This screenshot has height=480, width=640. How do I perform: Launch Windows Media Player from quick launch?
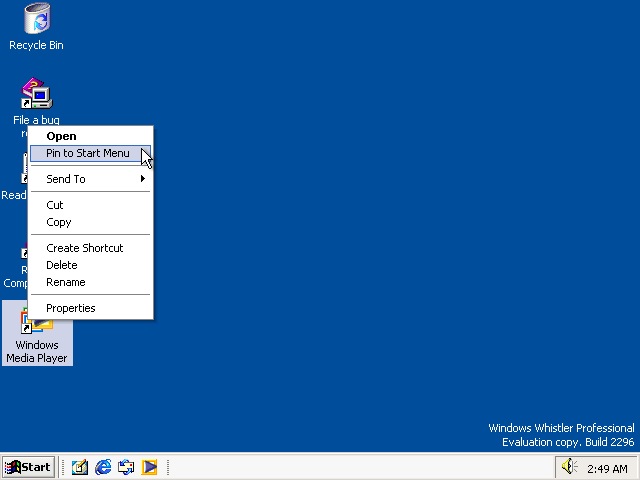tap(149, 467)
